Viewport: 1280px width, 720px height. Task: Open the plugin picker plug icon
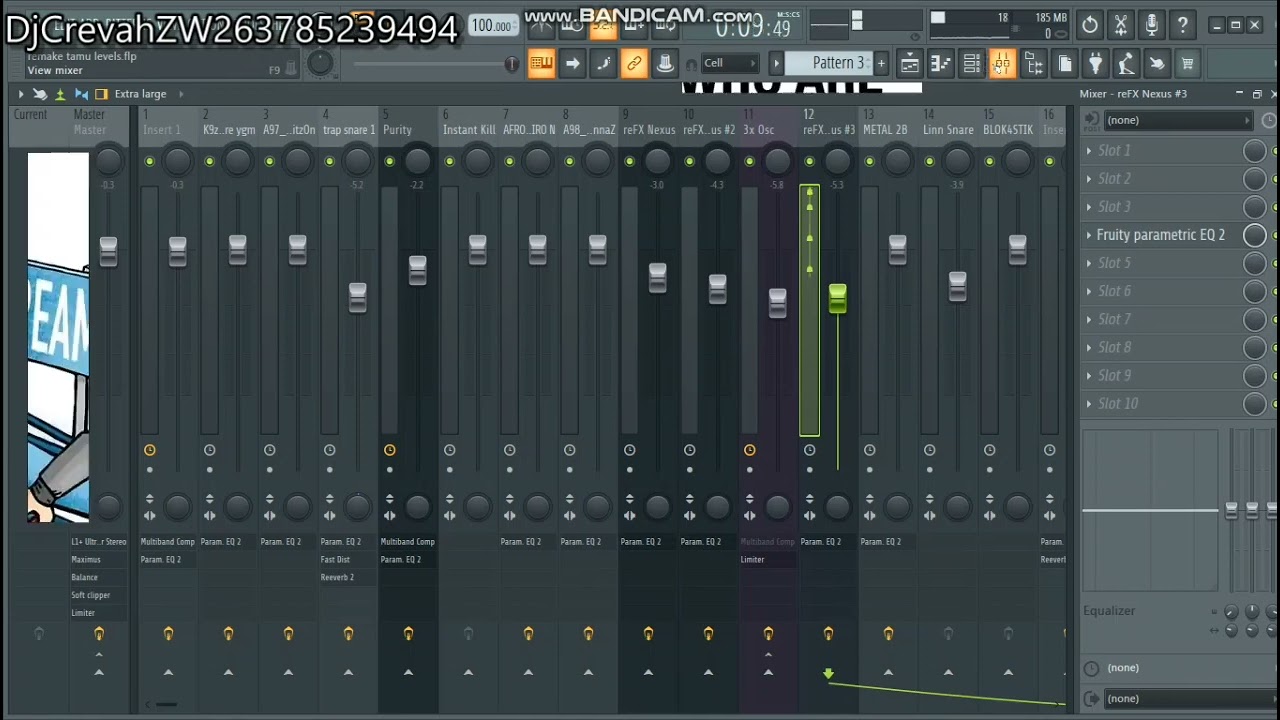tap(1096, 64)
